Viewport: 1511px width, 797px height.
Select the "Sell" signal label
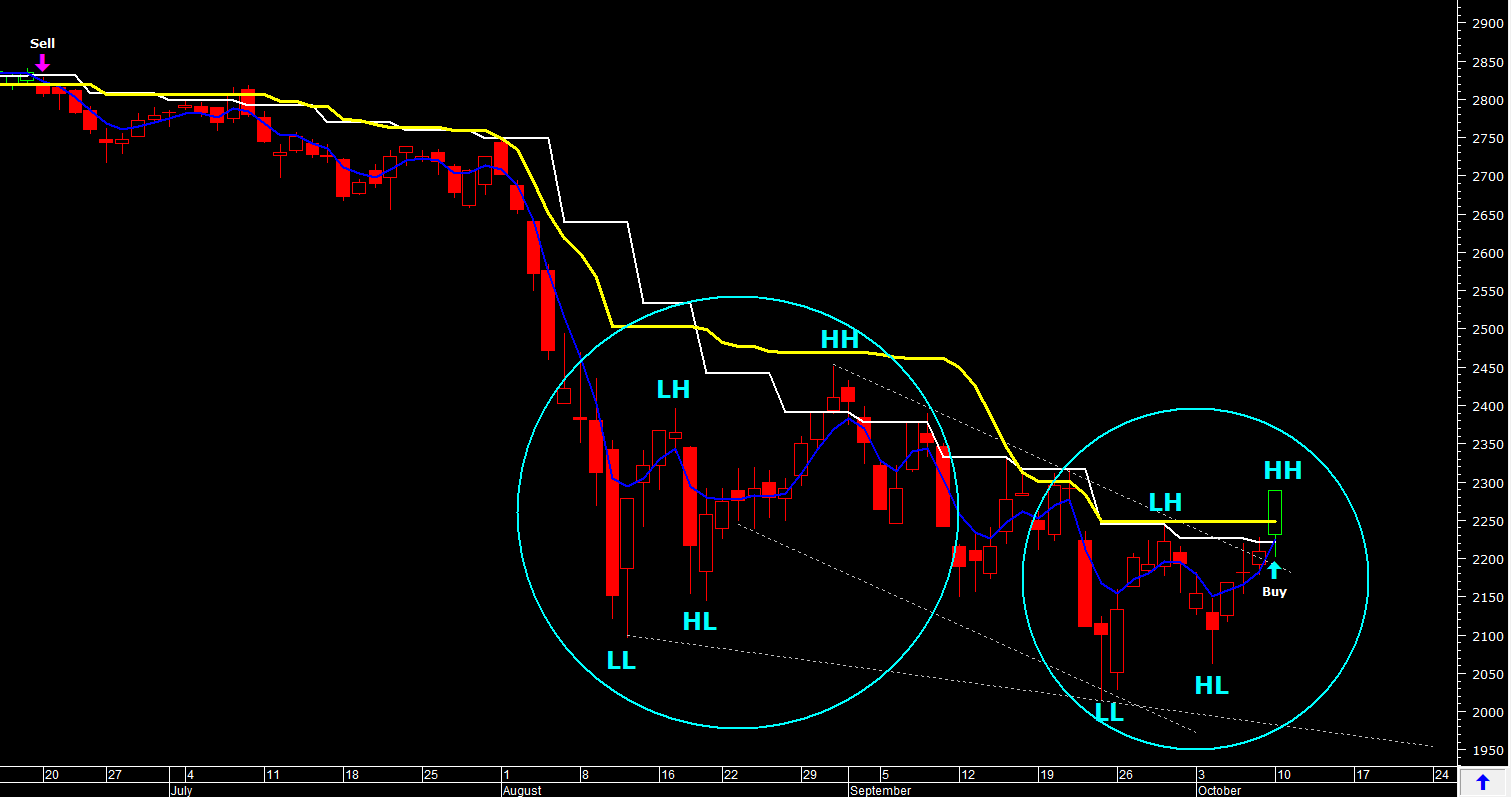[42, 43]
